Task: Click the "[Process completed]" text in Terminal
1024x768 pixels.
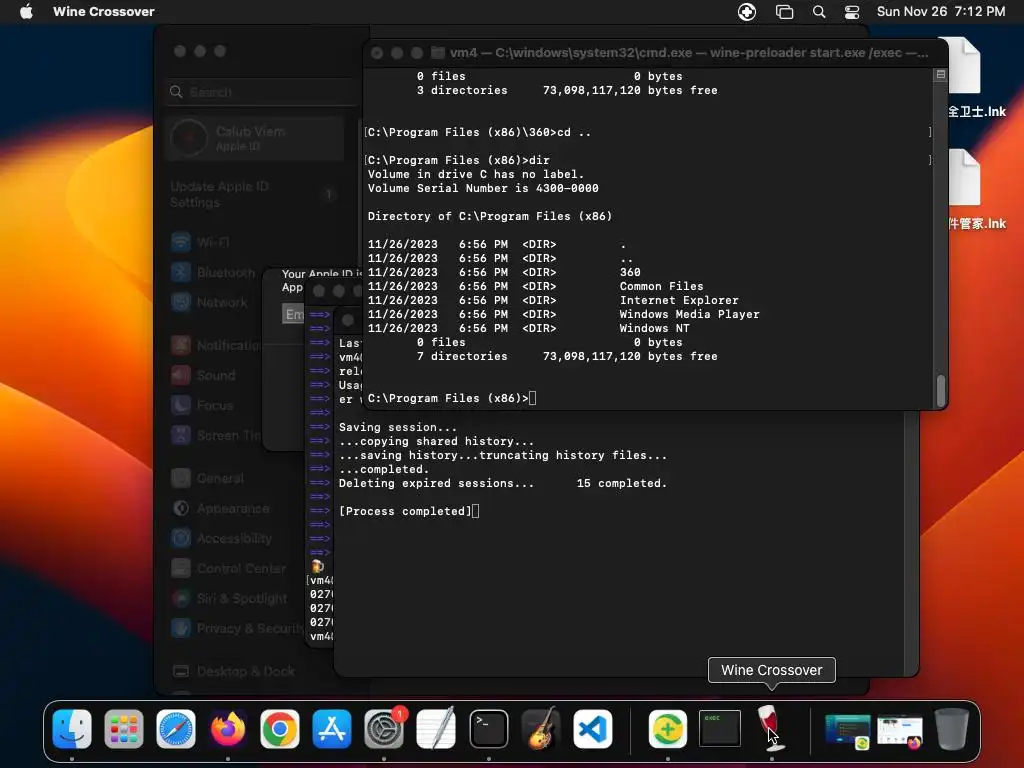Action: [405, 511]
